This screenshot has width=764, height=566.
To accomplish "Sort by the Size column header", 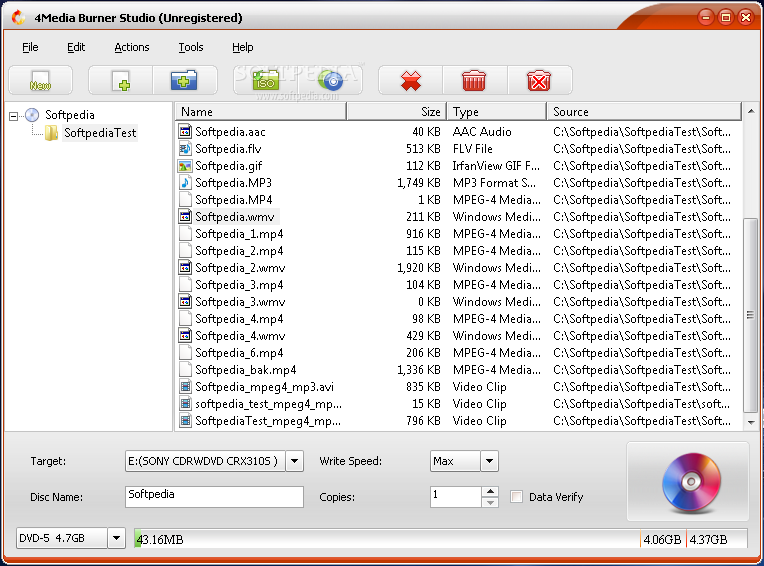I will (397, 112).
